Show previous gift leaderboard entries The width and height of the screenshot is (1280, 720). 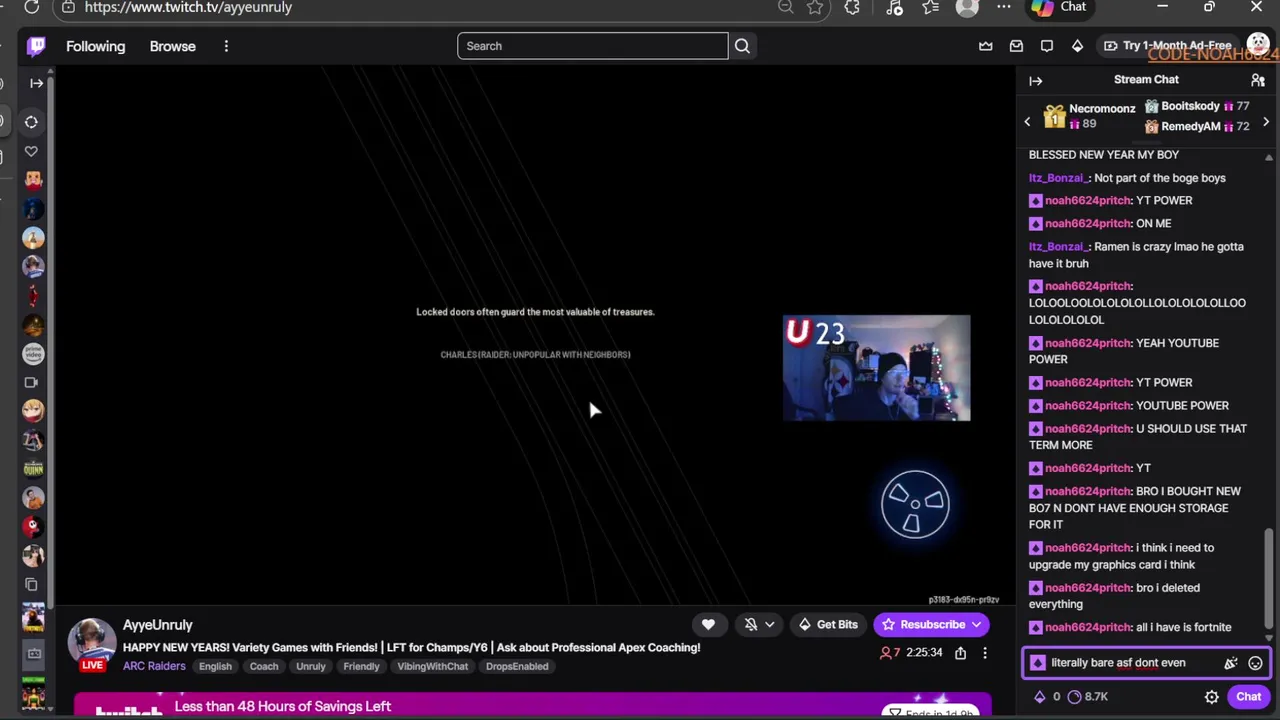1027,122
